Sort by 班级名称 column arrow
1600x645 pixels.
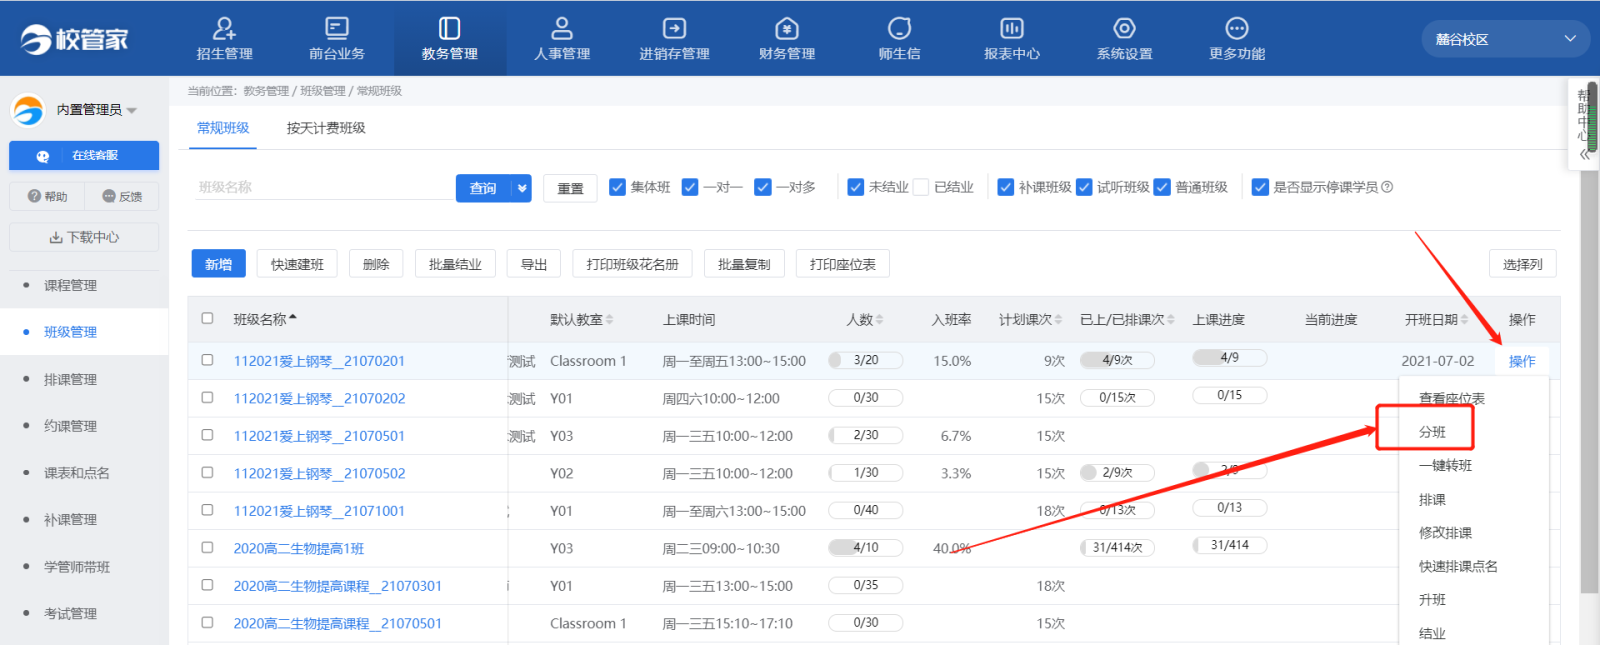(x=292, y=318)
